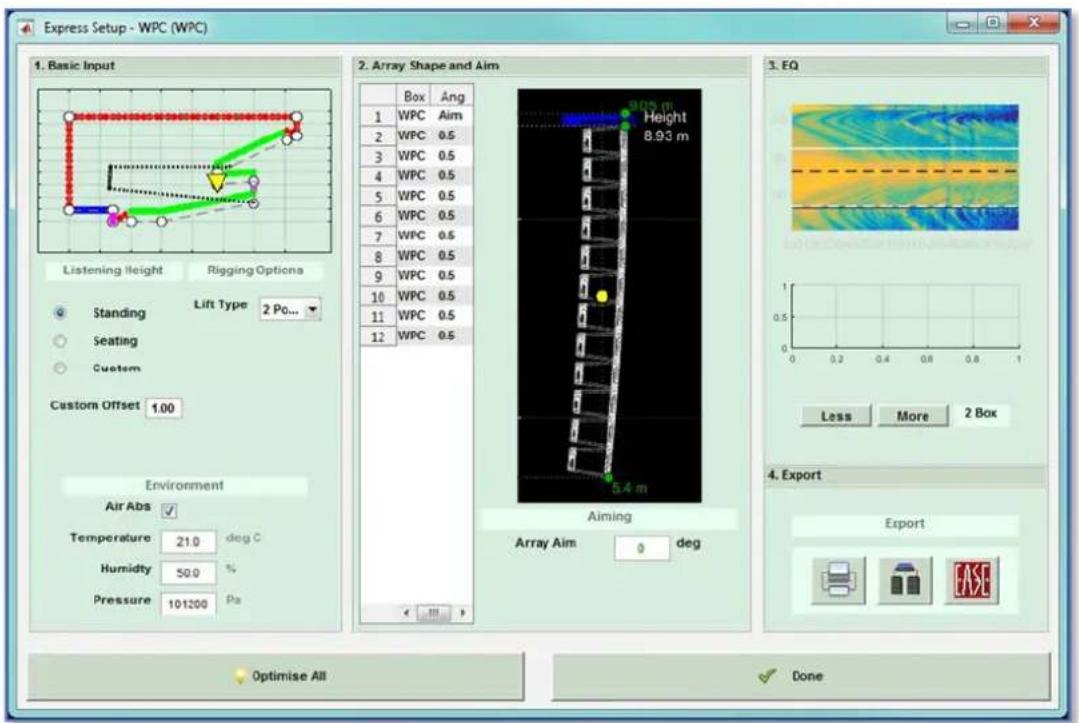Click the Custom Offset input field

click(163, 408)
